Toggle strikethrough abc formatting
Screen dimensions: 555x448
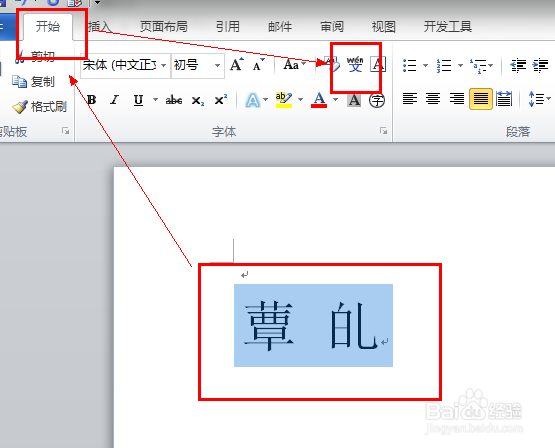point(174,100)
